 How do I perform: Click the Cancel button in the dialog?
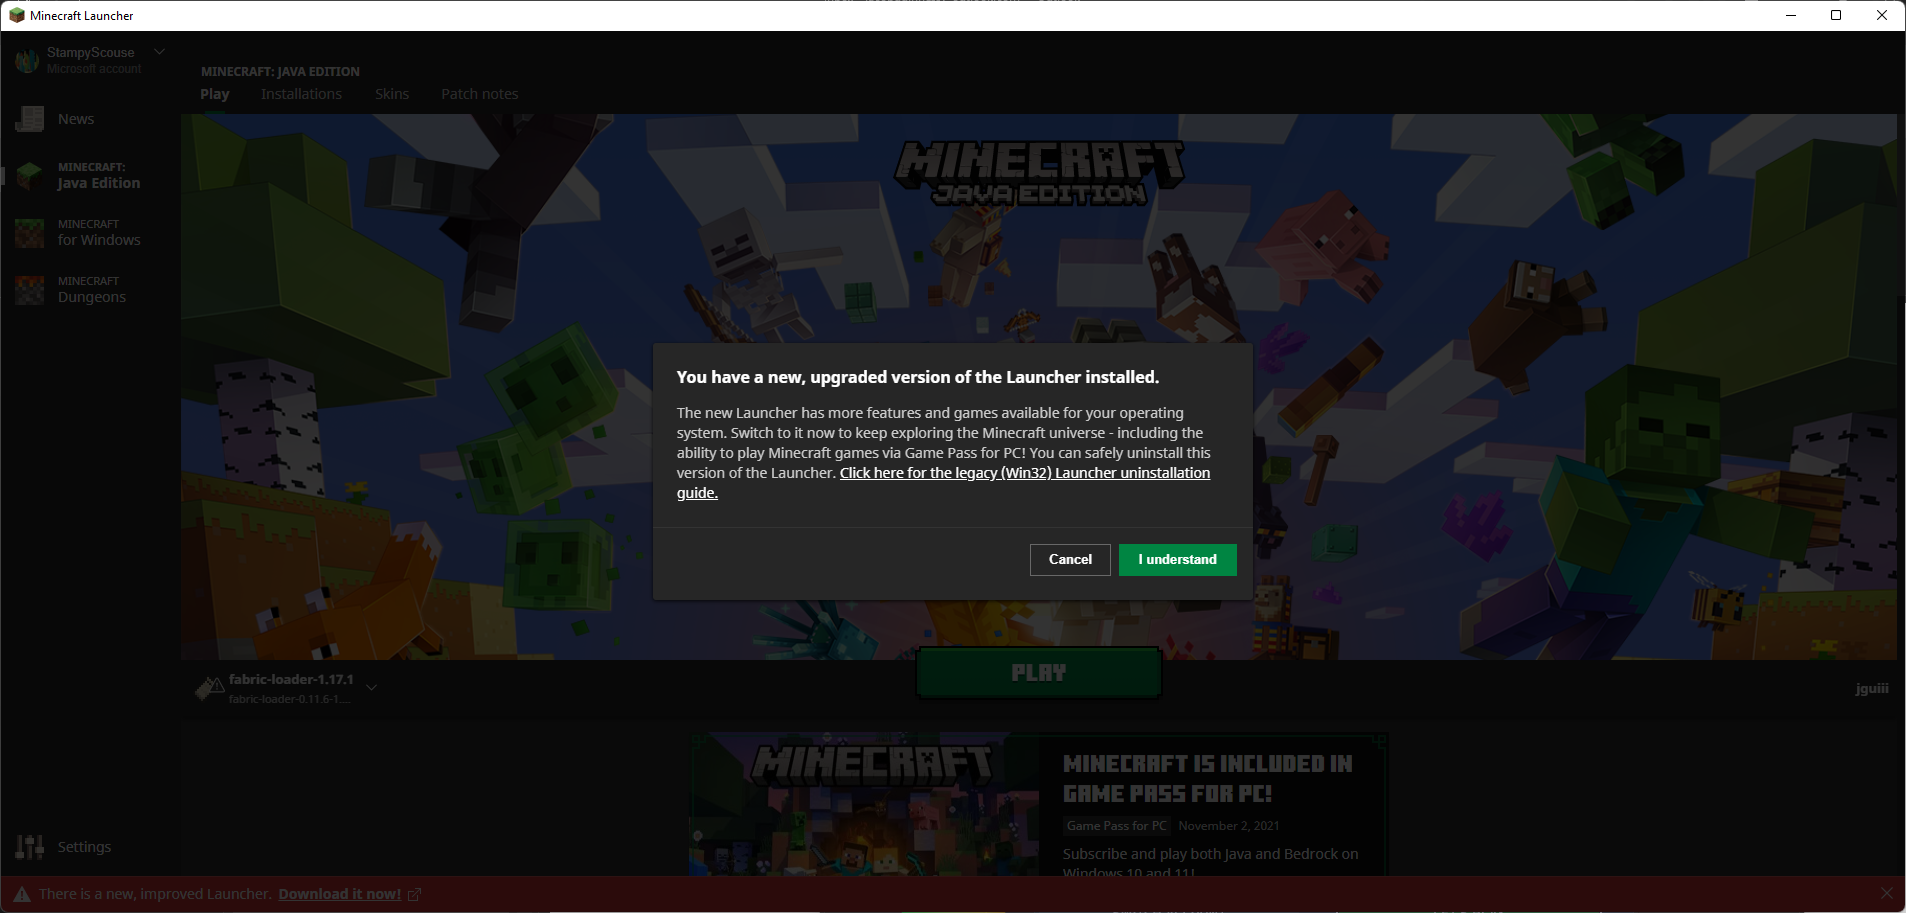click(x=1070, y=560)
